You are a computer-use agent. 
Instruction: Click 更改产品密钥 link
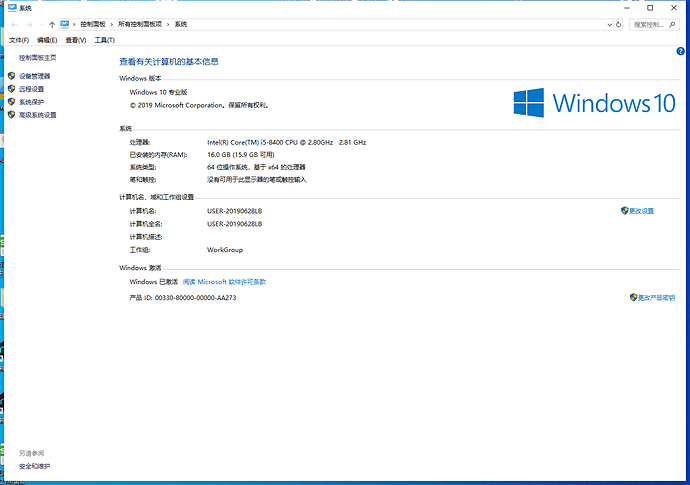(x=656, y=298)
